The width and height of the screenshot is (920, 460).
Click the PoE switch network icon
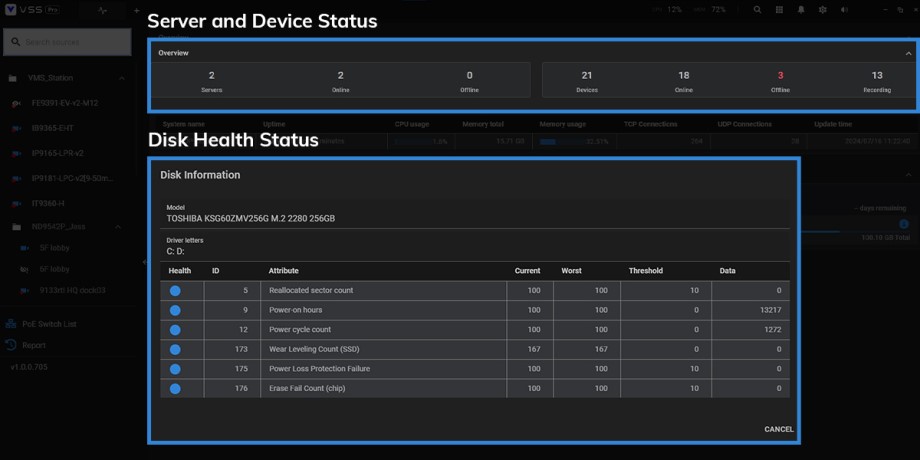click(11, 324)
